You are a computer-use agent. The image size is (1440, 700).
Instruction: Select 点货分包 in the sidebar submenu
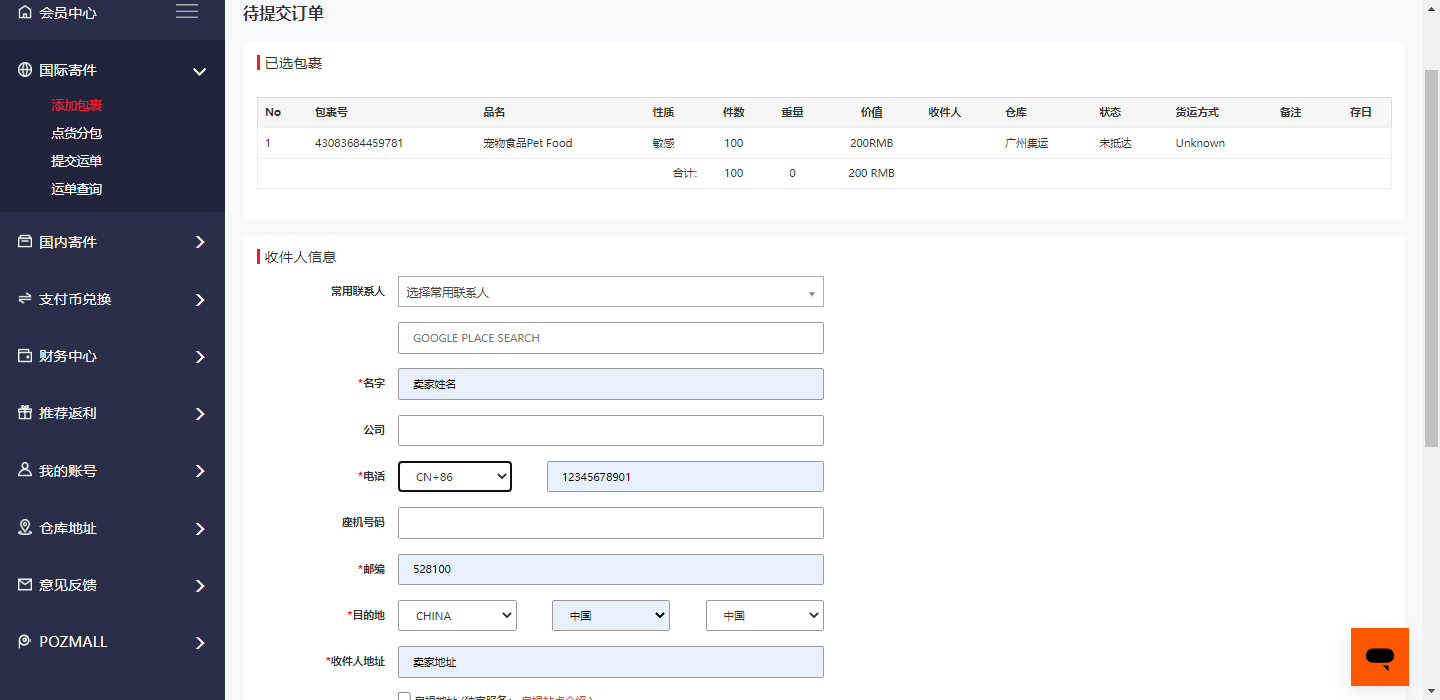pos(77,133)
